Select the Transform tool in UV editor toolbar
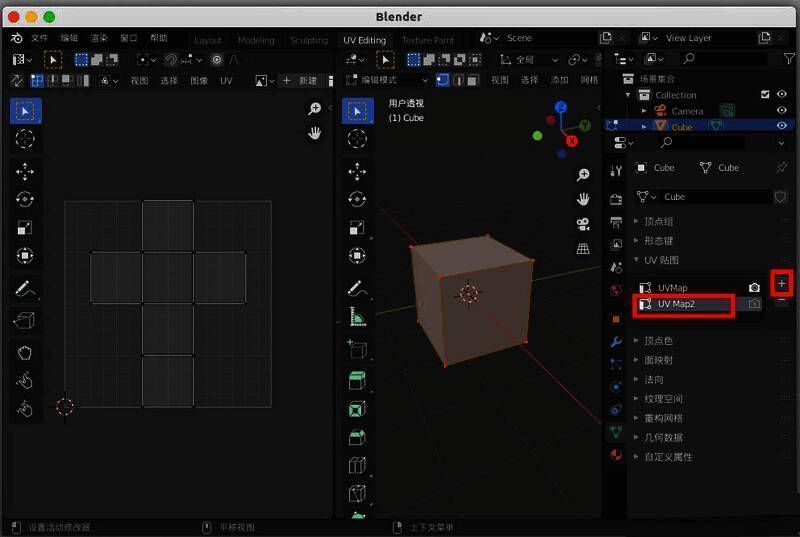 point(25,255)
